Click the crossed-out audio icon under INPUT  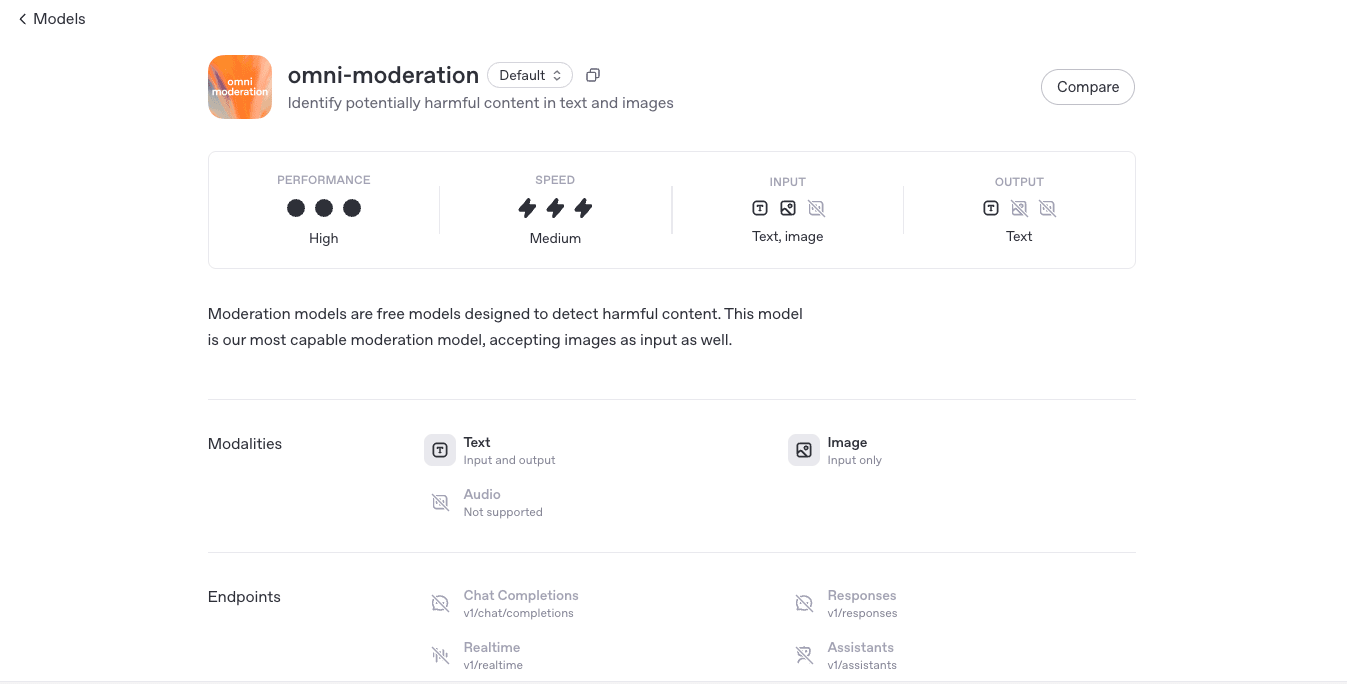tap(816, 208)
